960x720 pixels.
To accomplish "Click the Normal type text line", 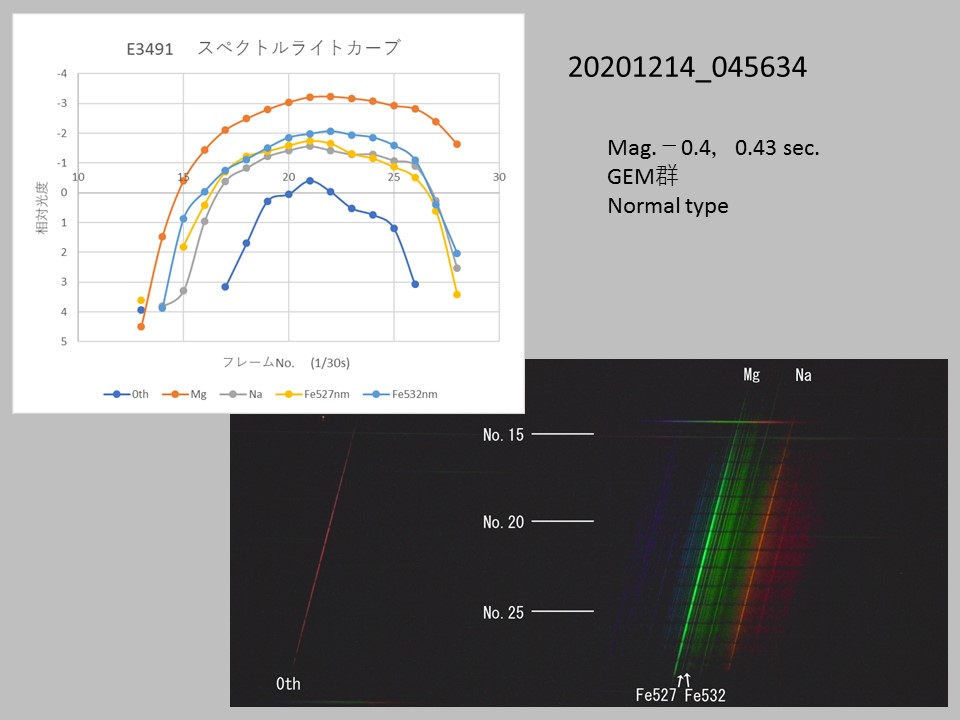I will point(667,206).
